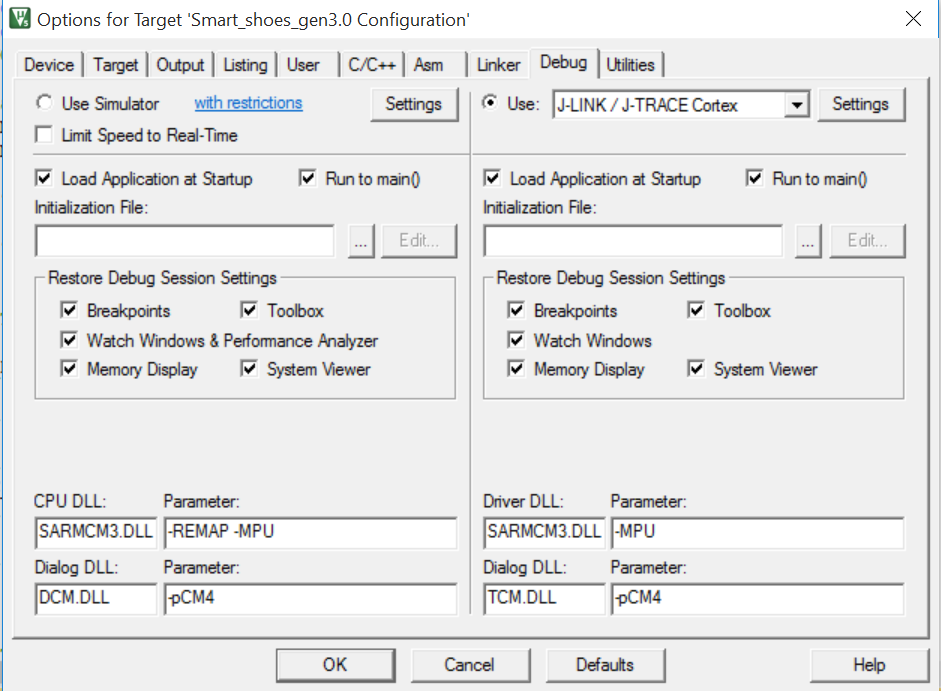Toggle simulator Load Application at Startup
941x691 pixels.
pyautogui.click(x=44, y=178)
